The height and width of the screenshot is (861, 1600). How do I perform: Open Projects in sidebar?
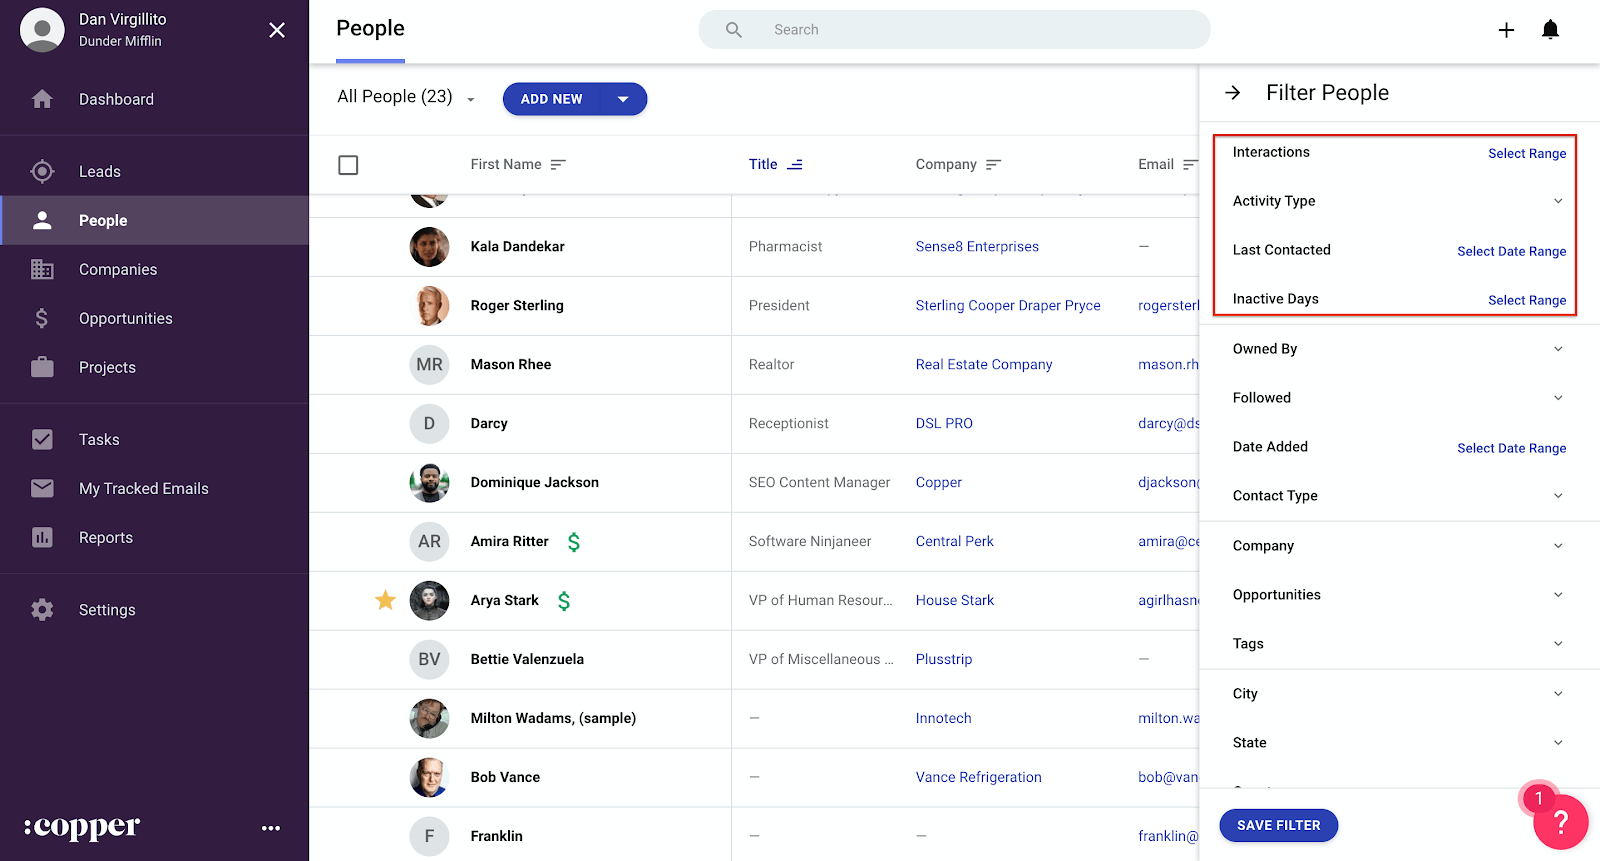107,367
